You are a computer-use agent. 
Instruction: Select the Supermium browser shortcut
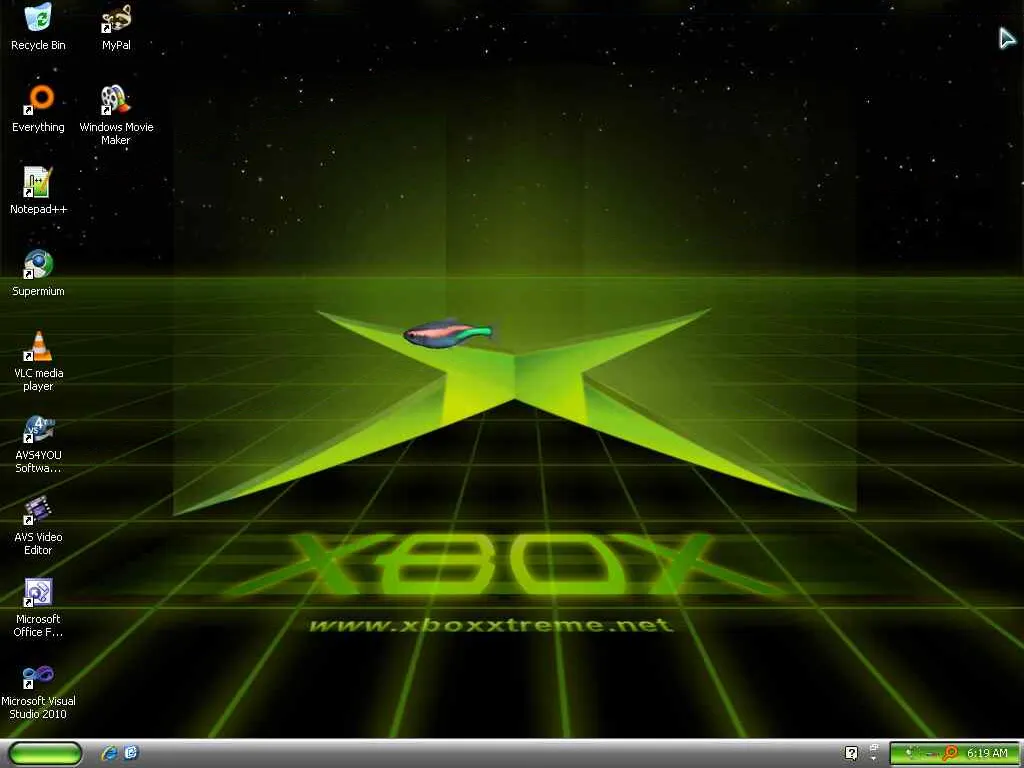click(x=38, y=273)
